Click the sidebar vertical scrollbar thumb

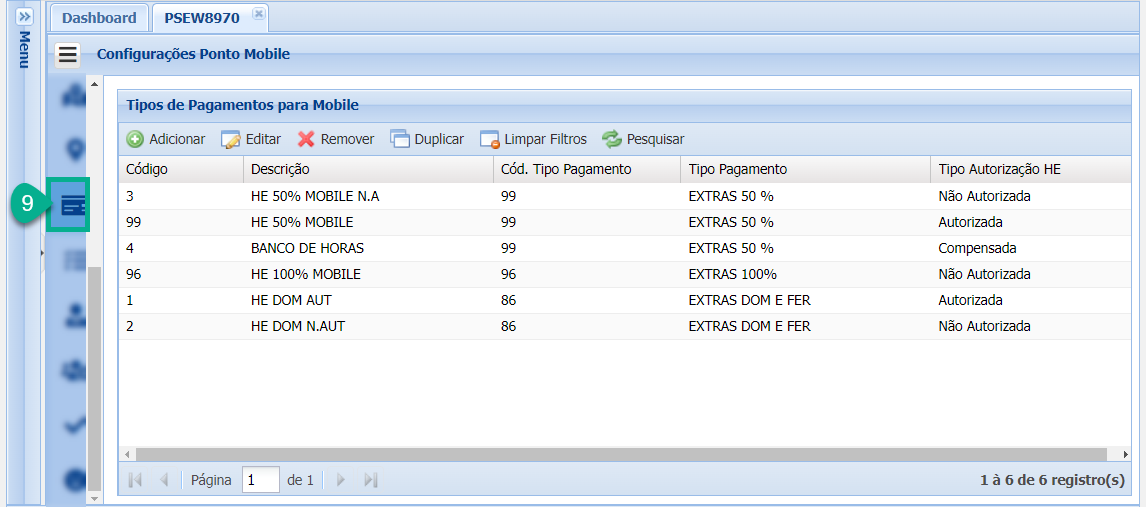coord(94,379)
